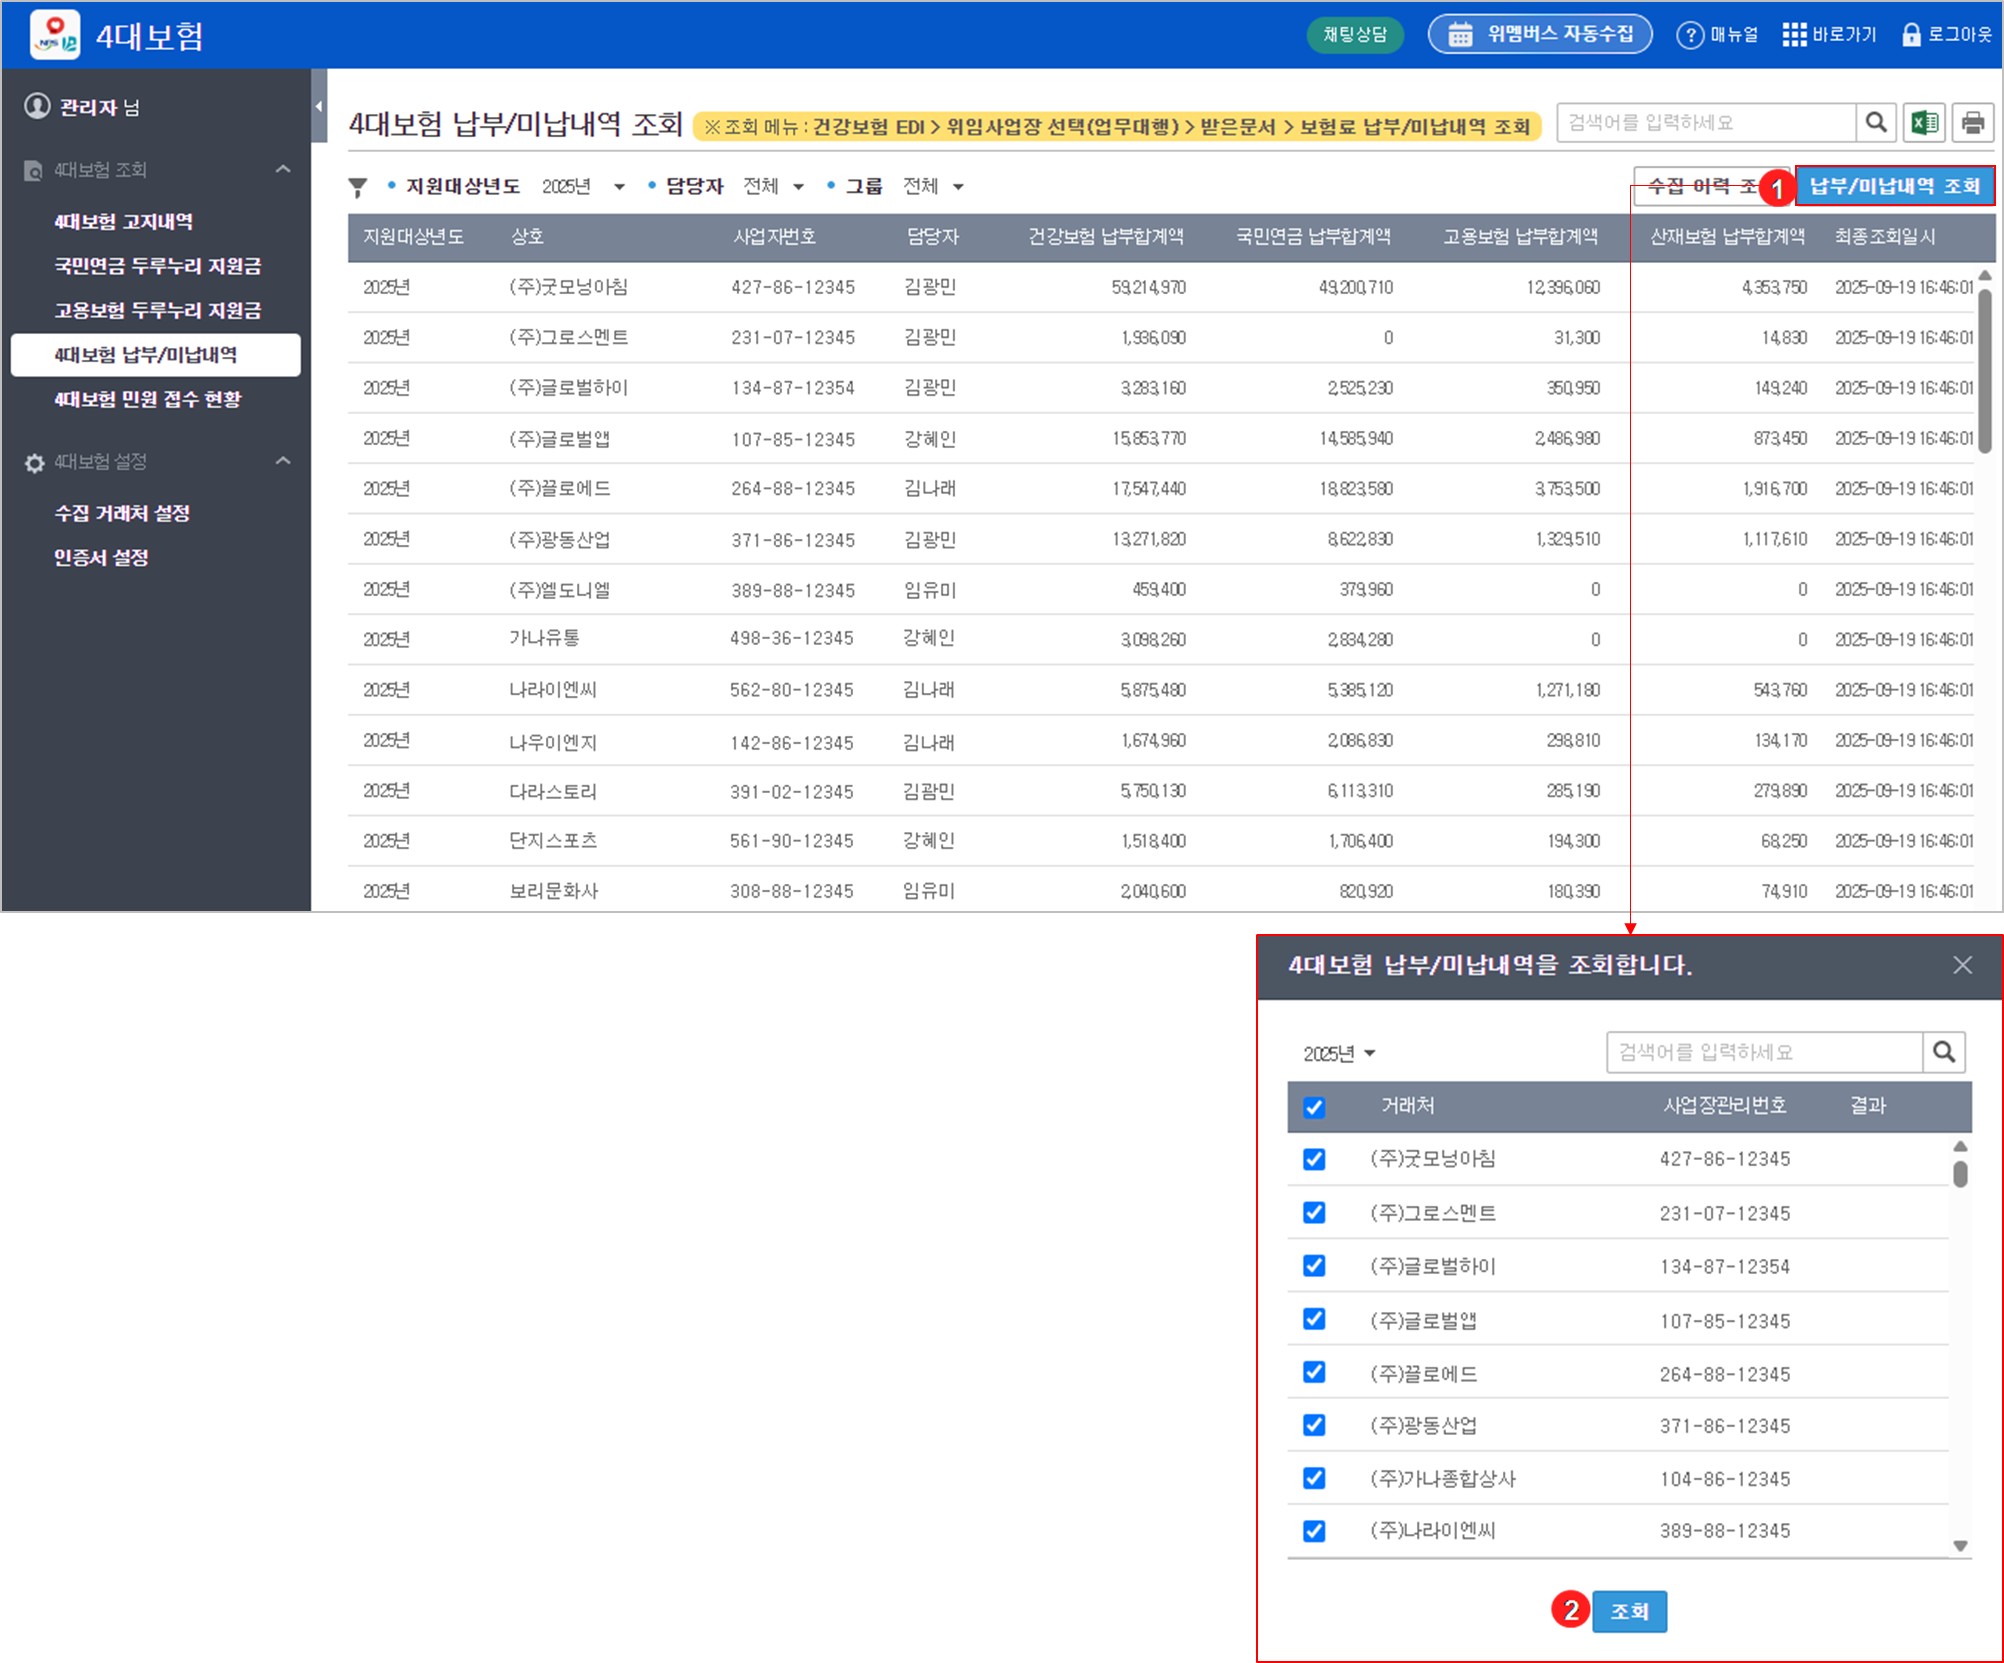The height and width of the screenshot is (1663, 2004).
Task: Open the 바로가기 grid icon
Action: click(x=1794, y=35)
